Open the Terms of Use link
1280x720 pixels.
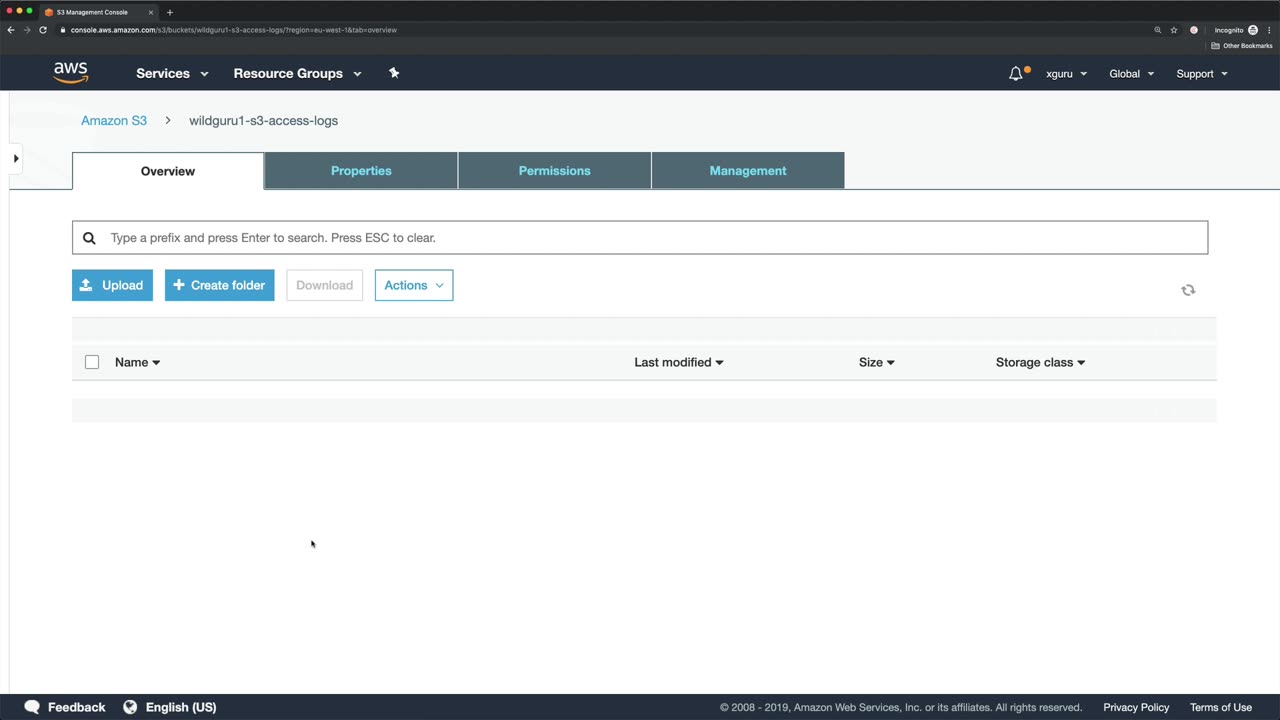click(1221, 707)
